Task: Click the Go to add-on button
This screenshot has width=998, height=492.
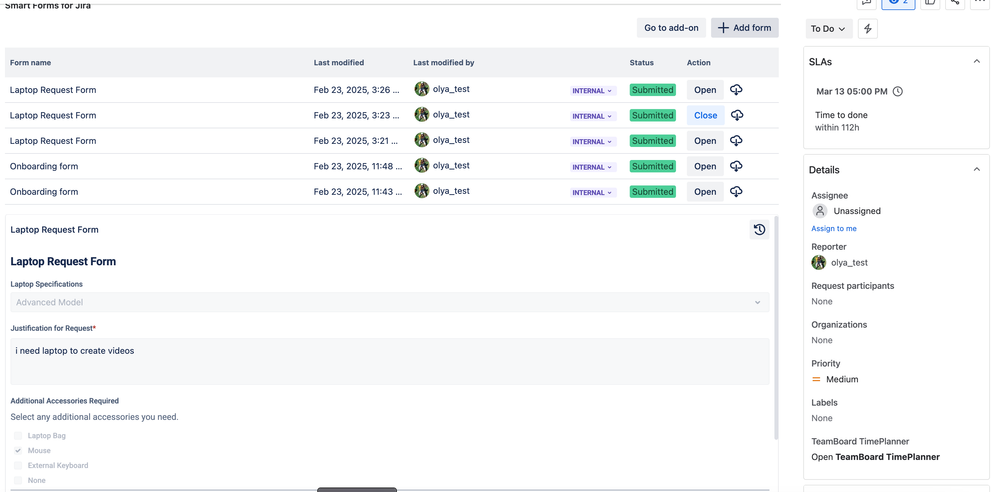Action: (x=671, y=27)
